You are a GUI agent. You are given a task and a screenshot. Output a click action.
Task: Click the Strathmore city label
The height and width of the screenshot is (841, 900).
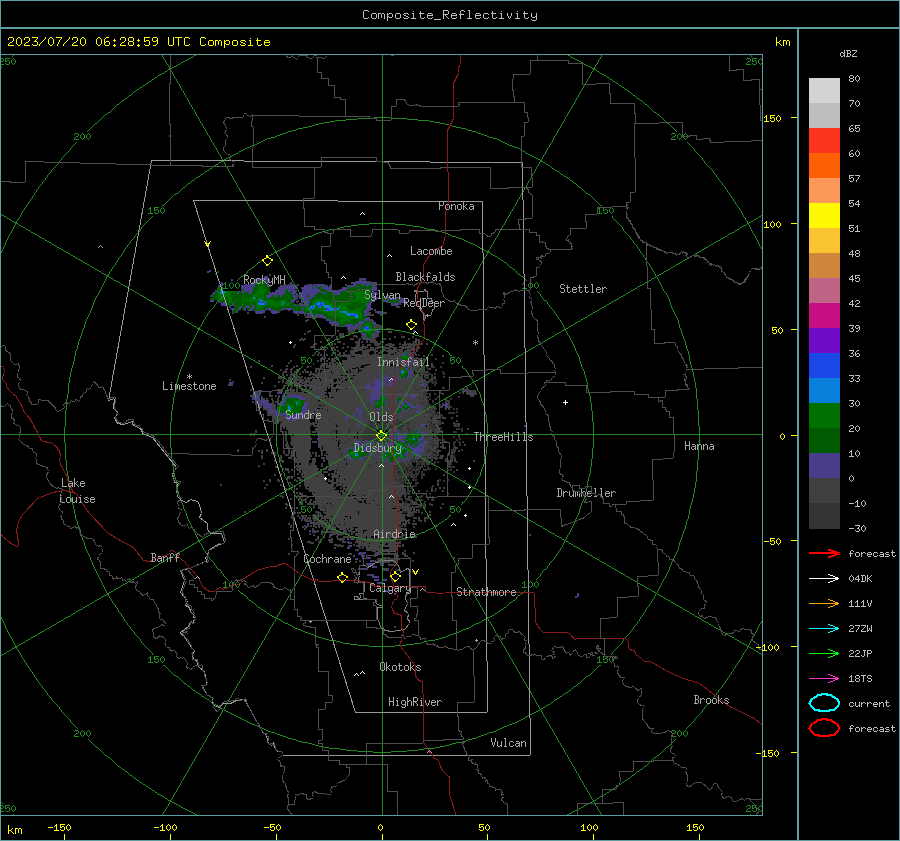(x=486, y=592)
